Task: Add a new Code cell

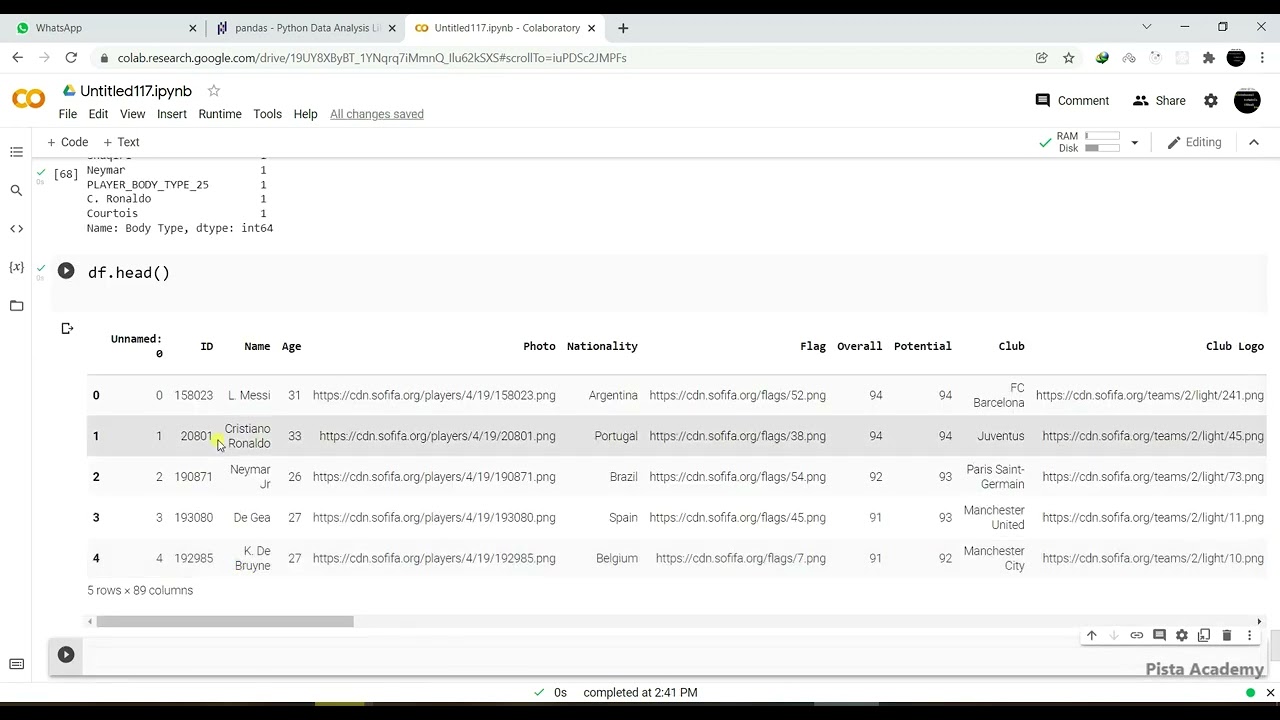Action: (68, 142)
